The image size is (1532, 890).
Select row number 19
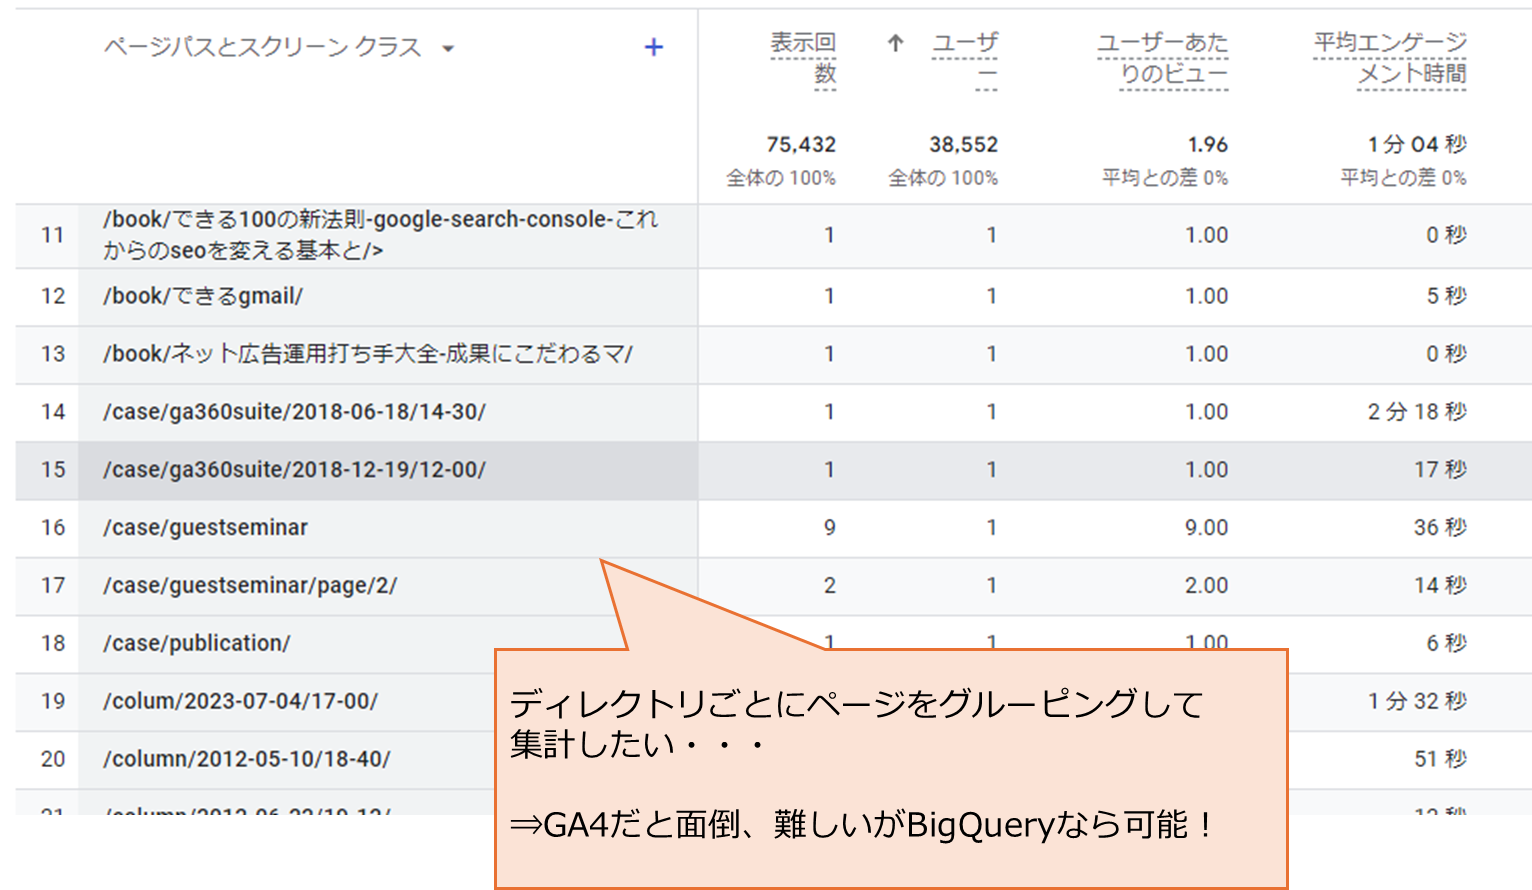53,701
